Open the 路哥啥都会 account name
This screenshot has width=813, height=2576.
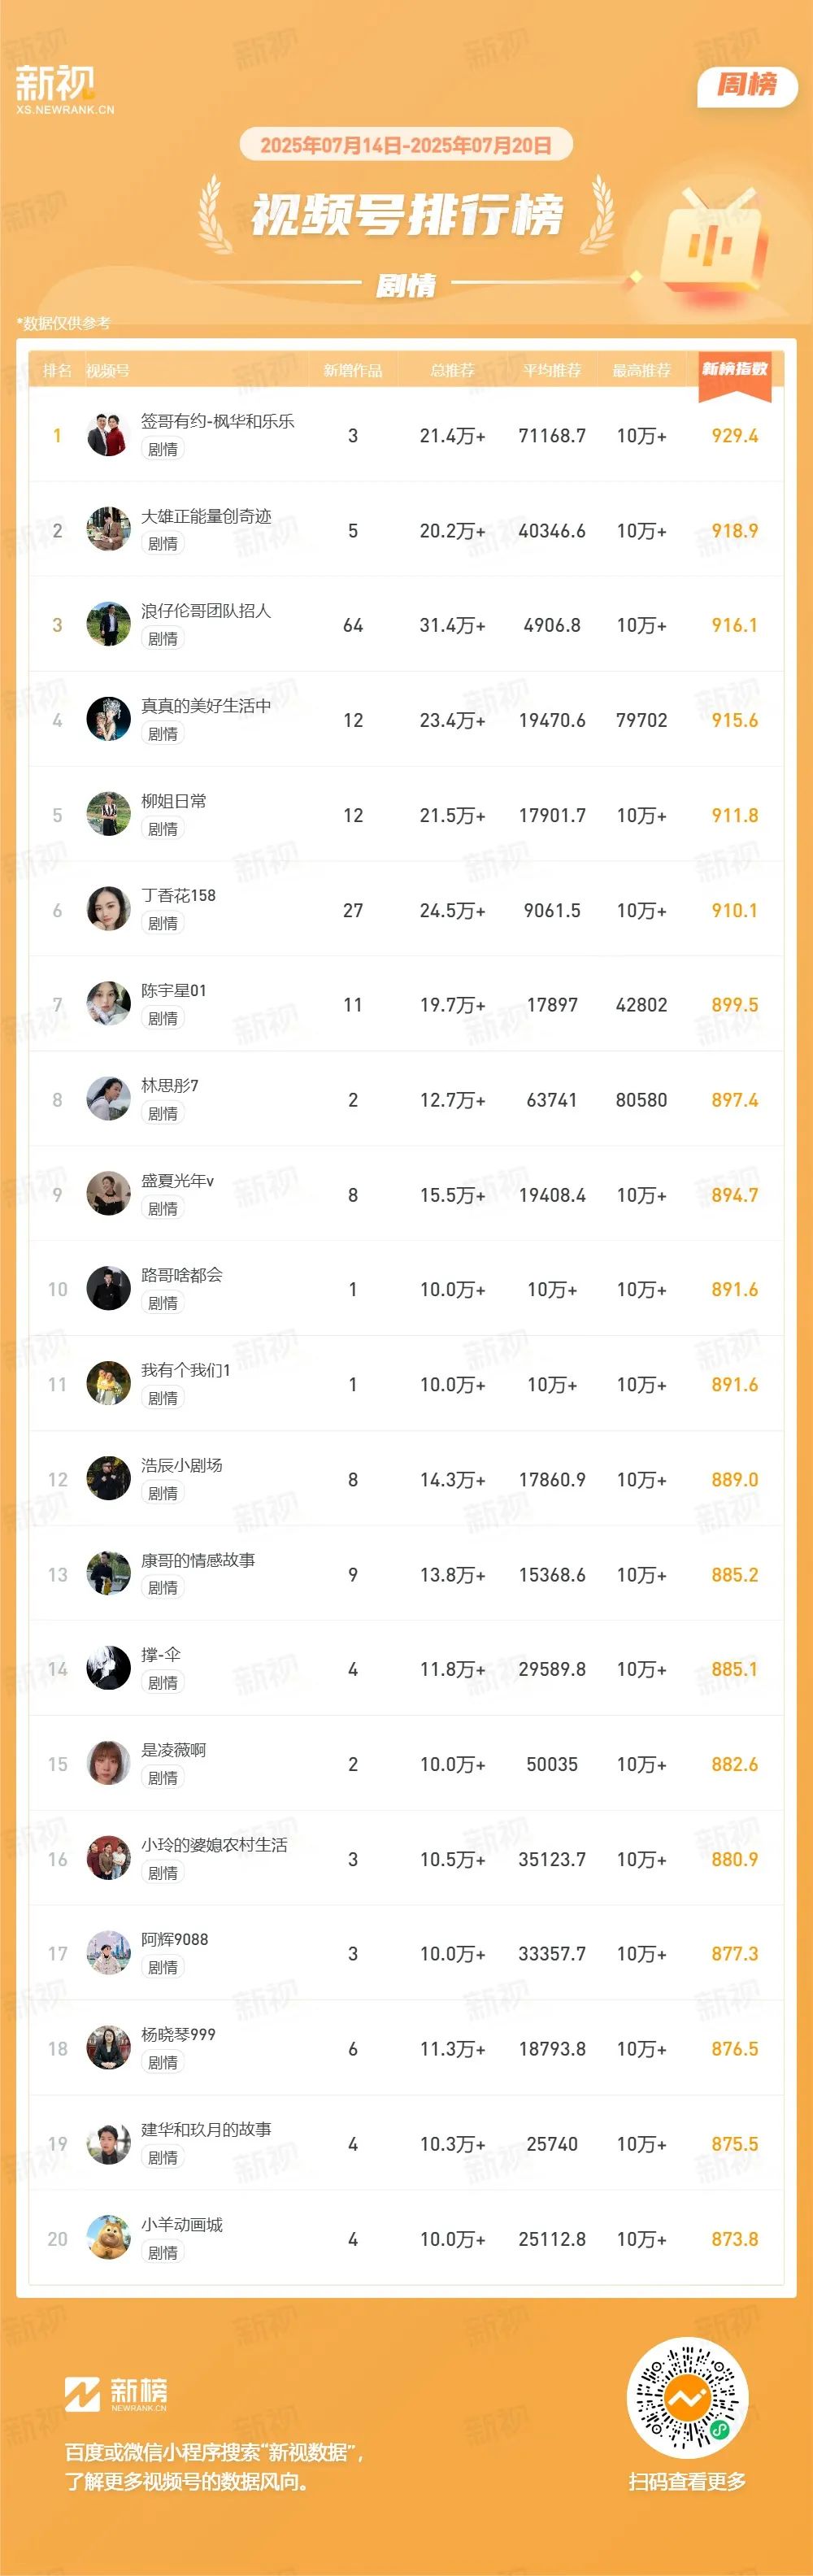[182, 1275]
